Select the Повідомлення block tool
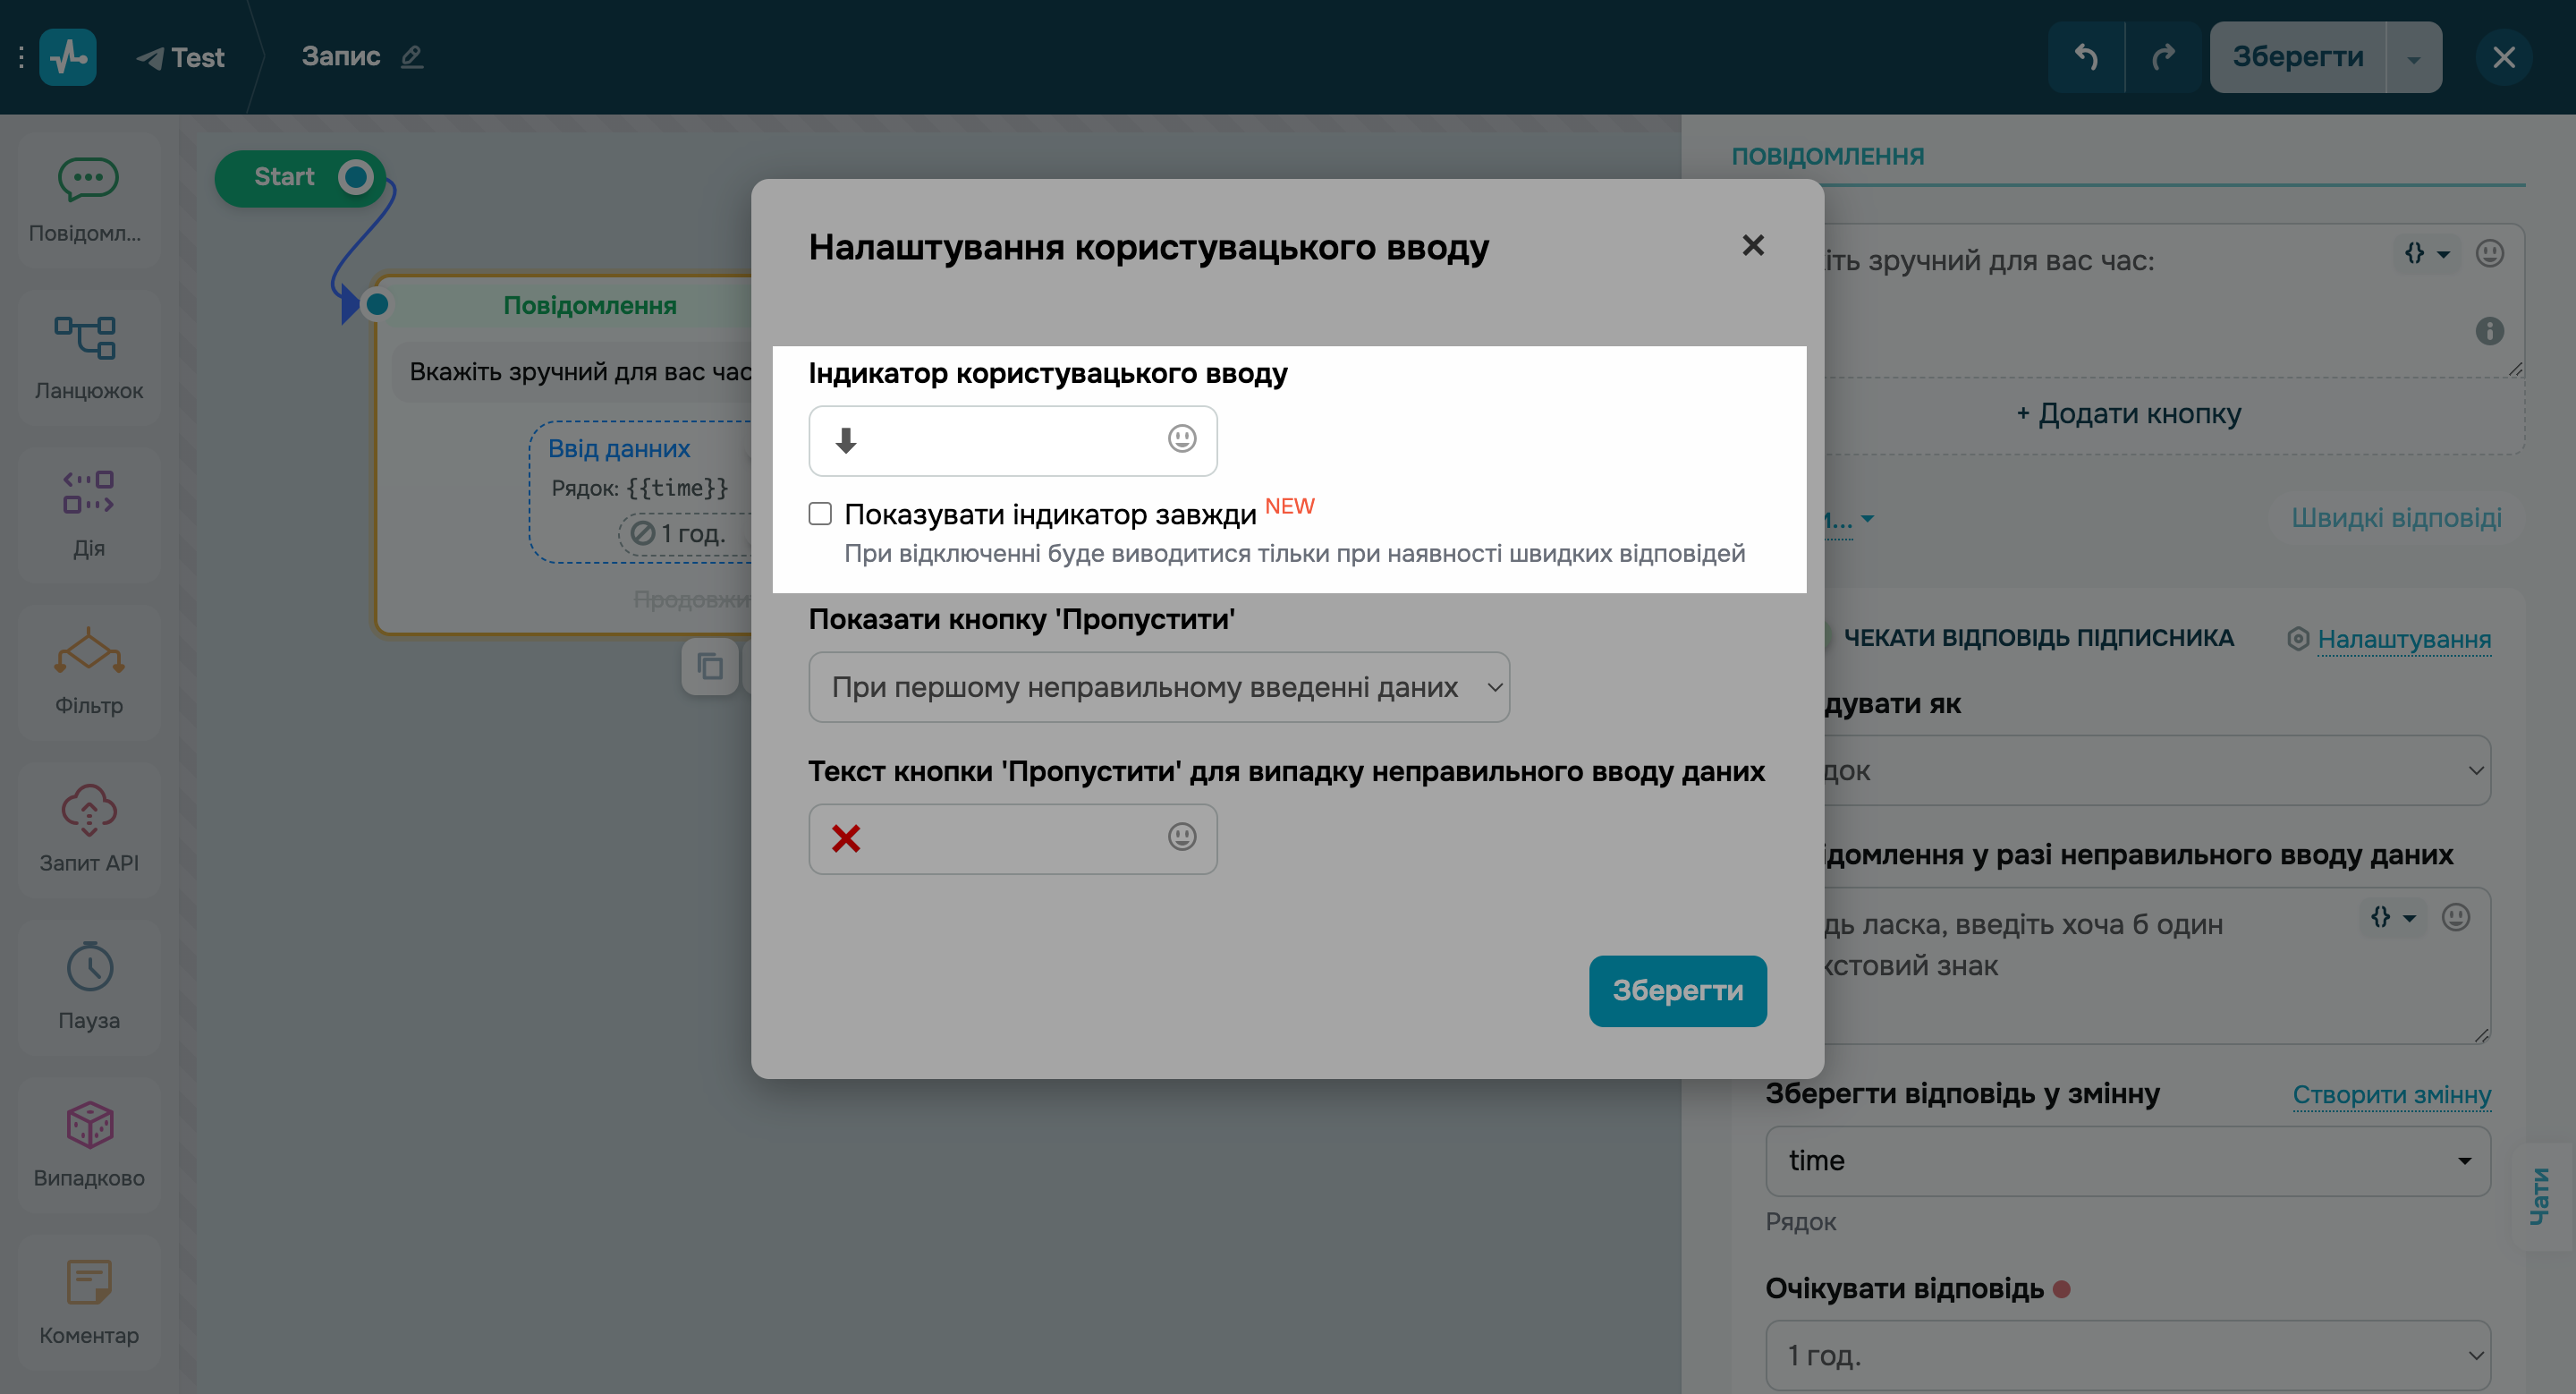 (x=89, y=200)
